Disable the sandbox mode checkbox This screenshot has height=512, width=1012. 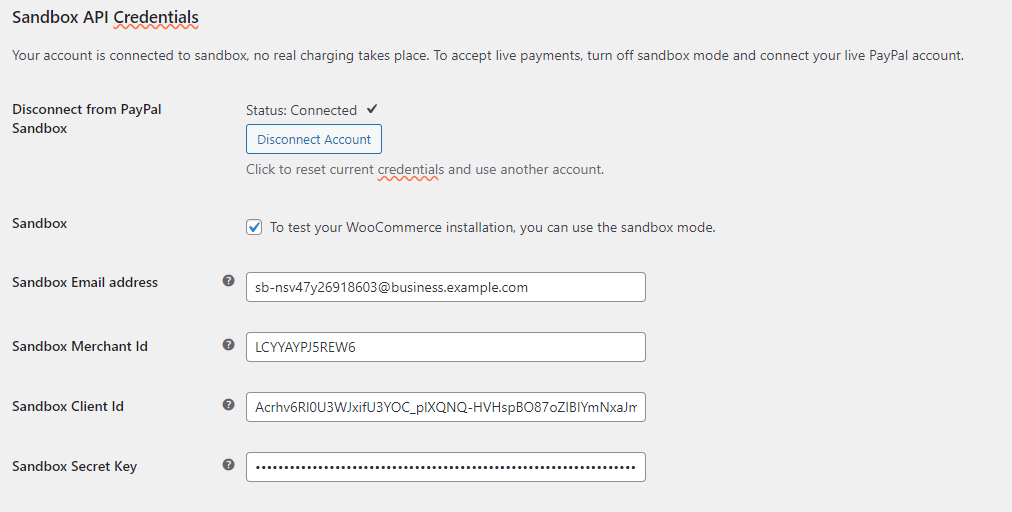click(254, 227)
